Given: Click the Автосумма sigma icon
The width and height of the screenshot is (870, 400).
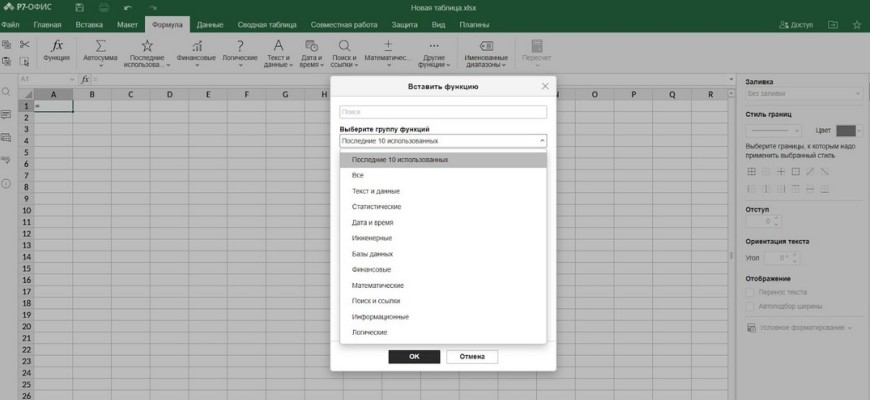Looking at the screenshot, I should pyautogui.click(x=101, y=47).
